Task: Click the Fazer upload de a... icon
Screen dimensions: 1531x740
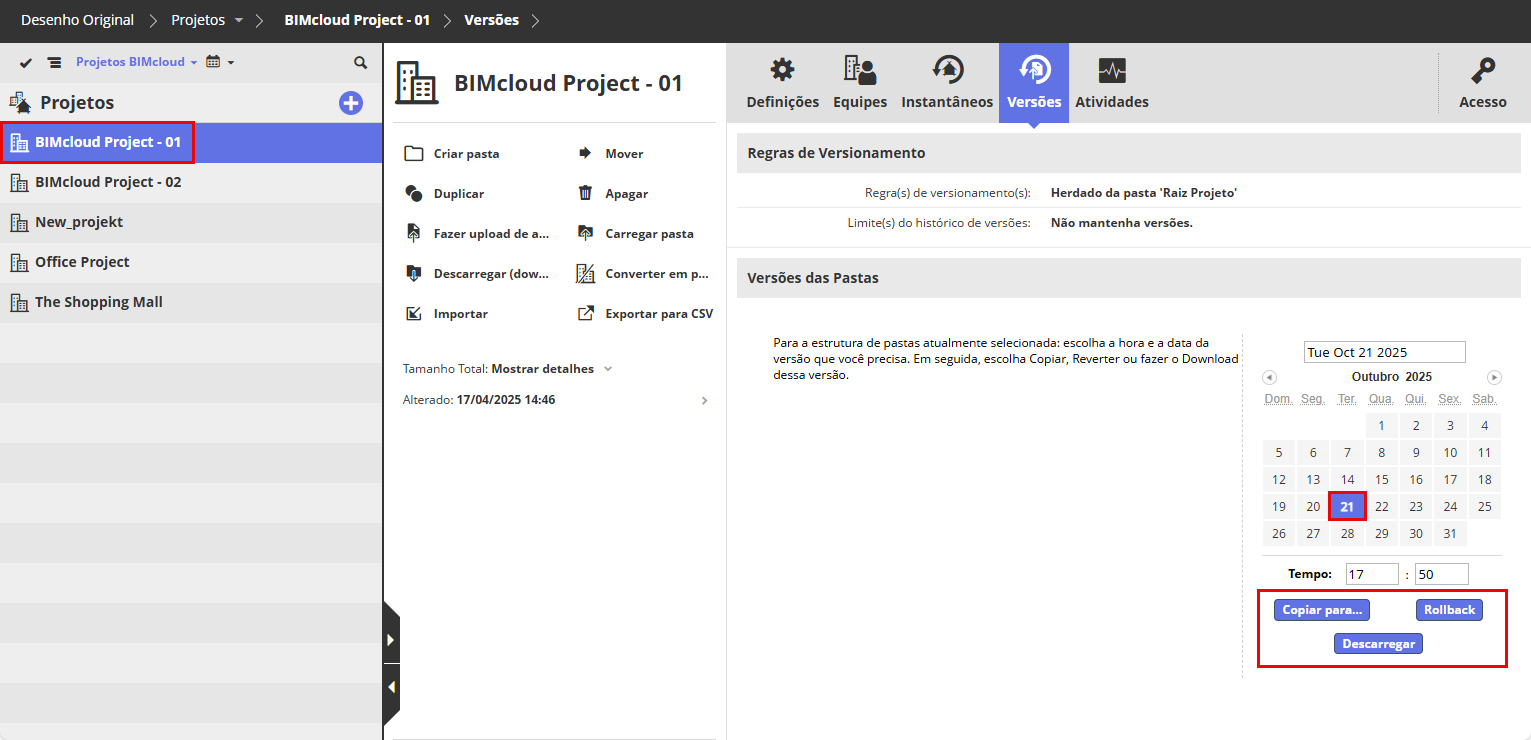Action: (x=414, y=234)
